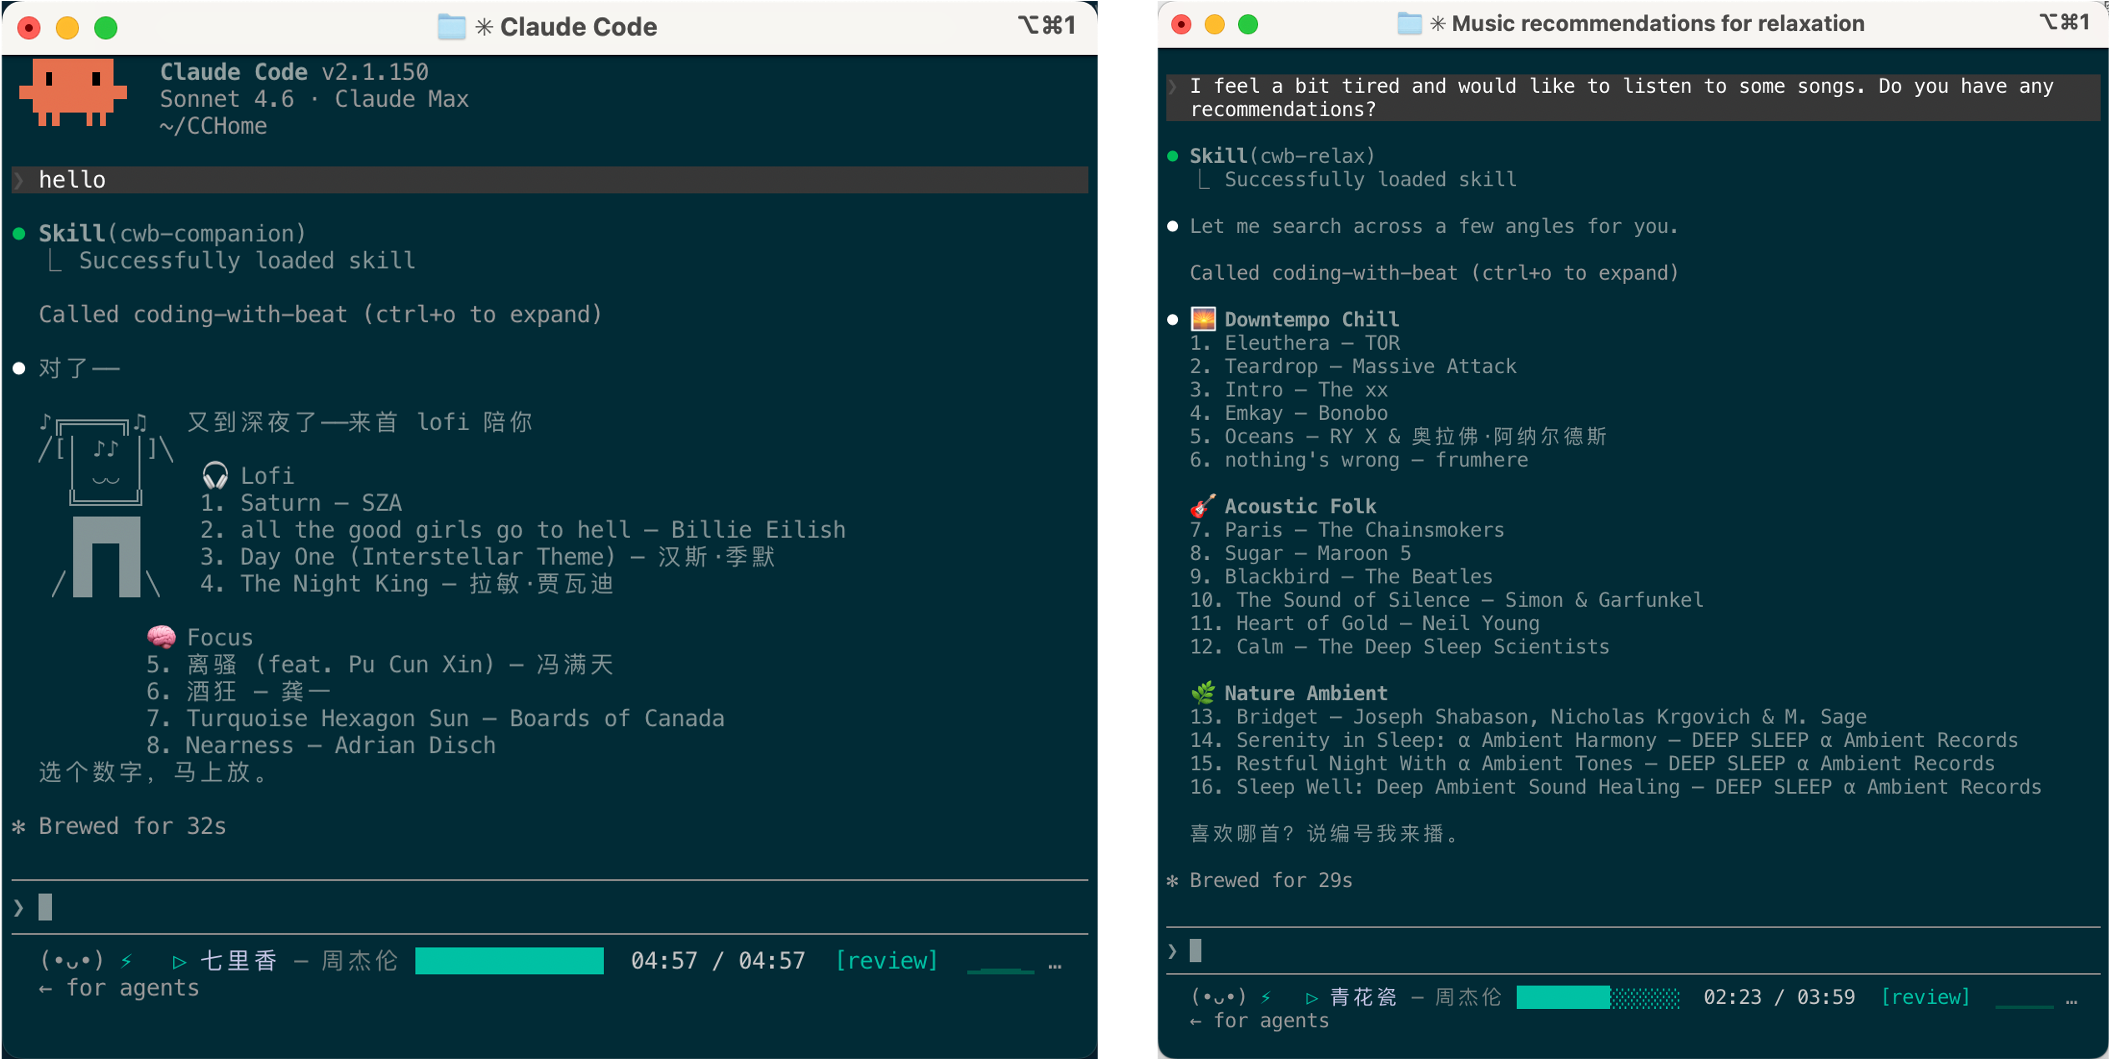Screen dimensions: 2112x1063
Task: Click the '~/CCHome' directory path
Action: pyautogui.click(x=213, y=126)
